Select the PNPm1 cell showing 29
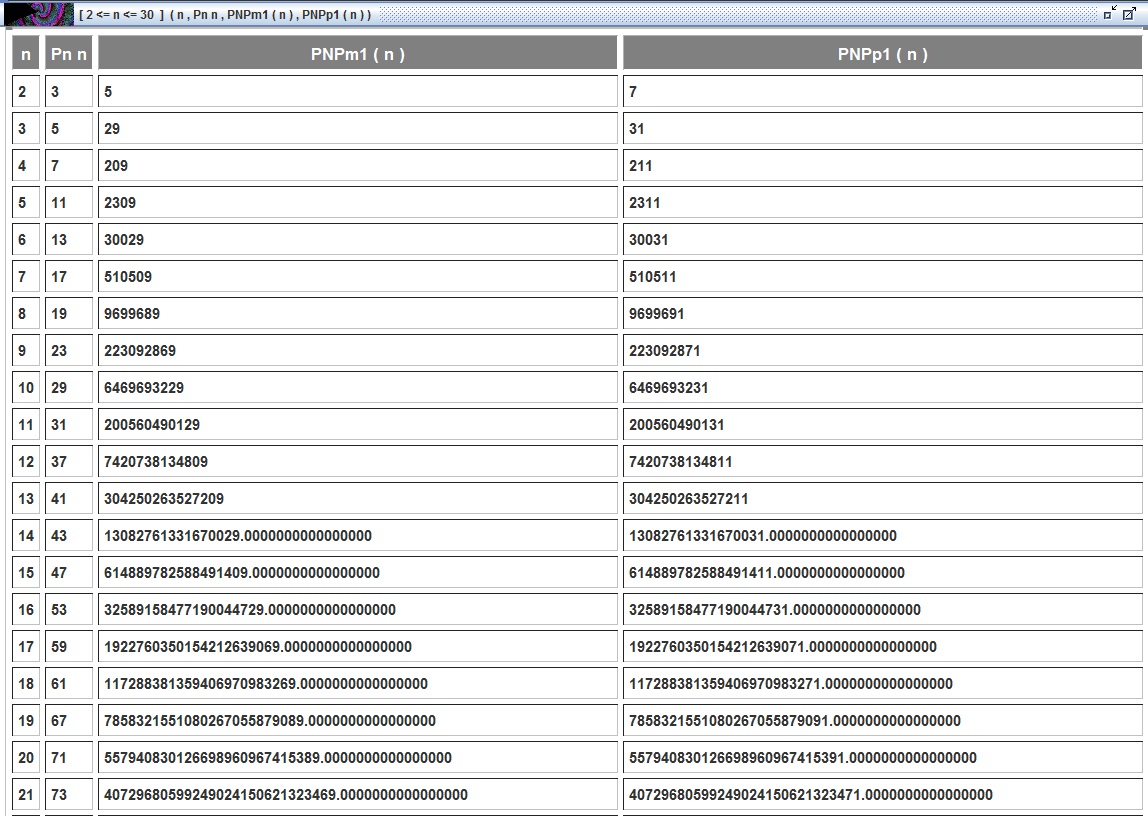This screenshot has height=816, width=1148. coord(358,129)
